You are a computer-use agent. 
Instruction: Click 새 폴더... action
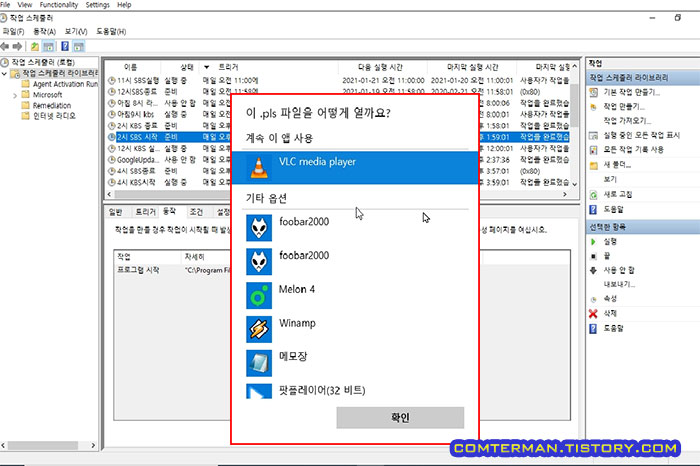[x=617, y=165]
